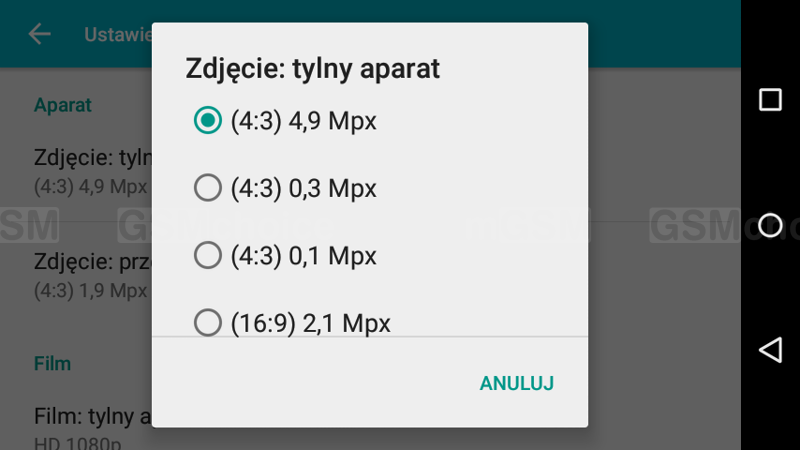This screenshot has height=450, width=800.
Task: Click the "Zdjęcie: tylny aparat" dialog title
Action: (313, 69)
